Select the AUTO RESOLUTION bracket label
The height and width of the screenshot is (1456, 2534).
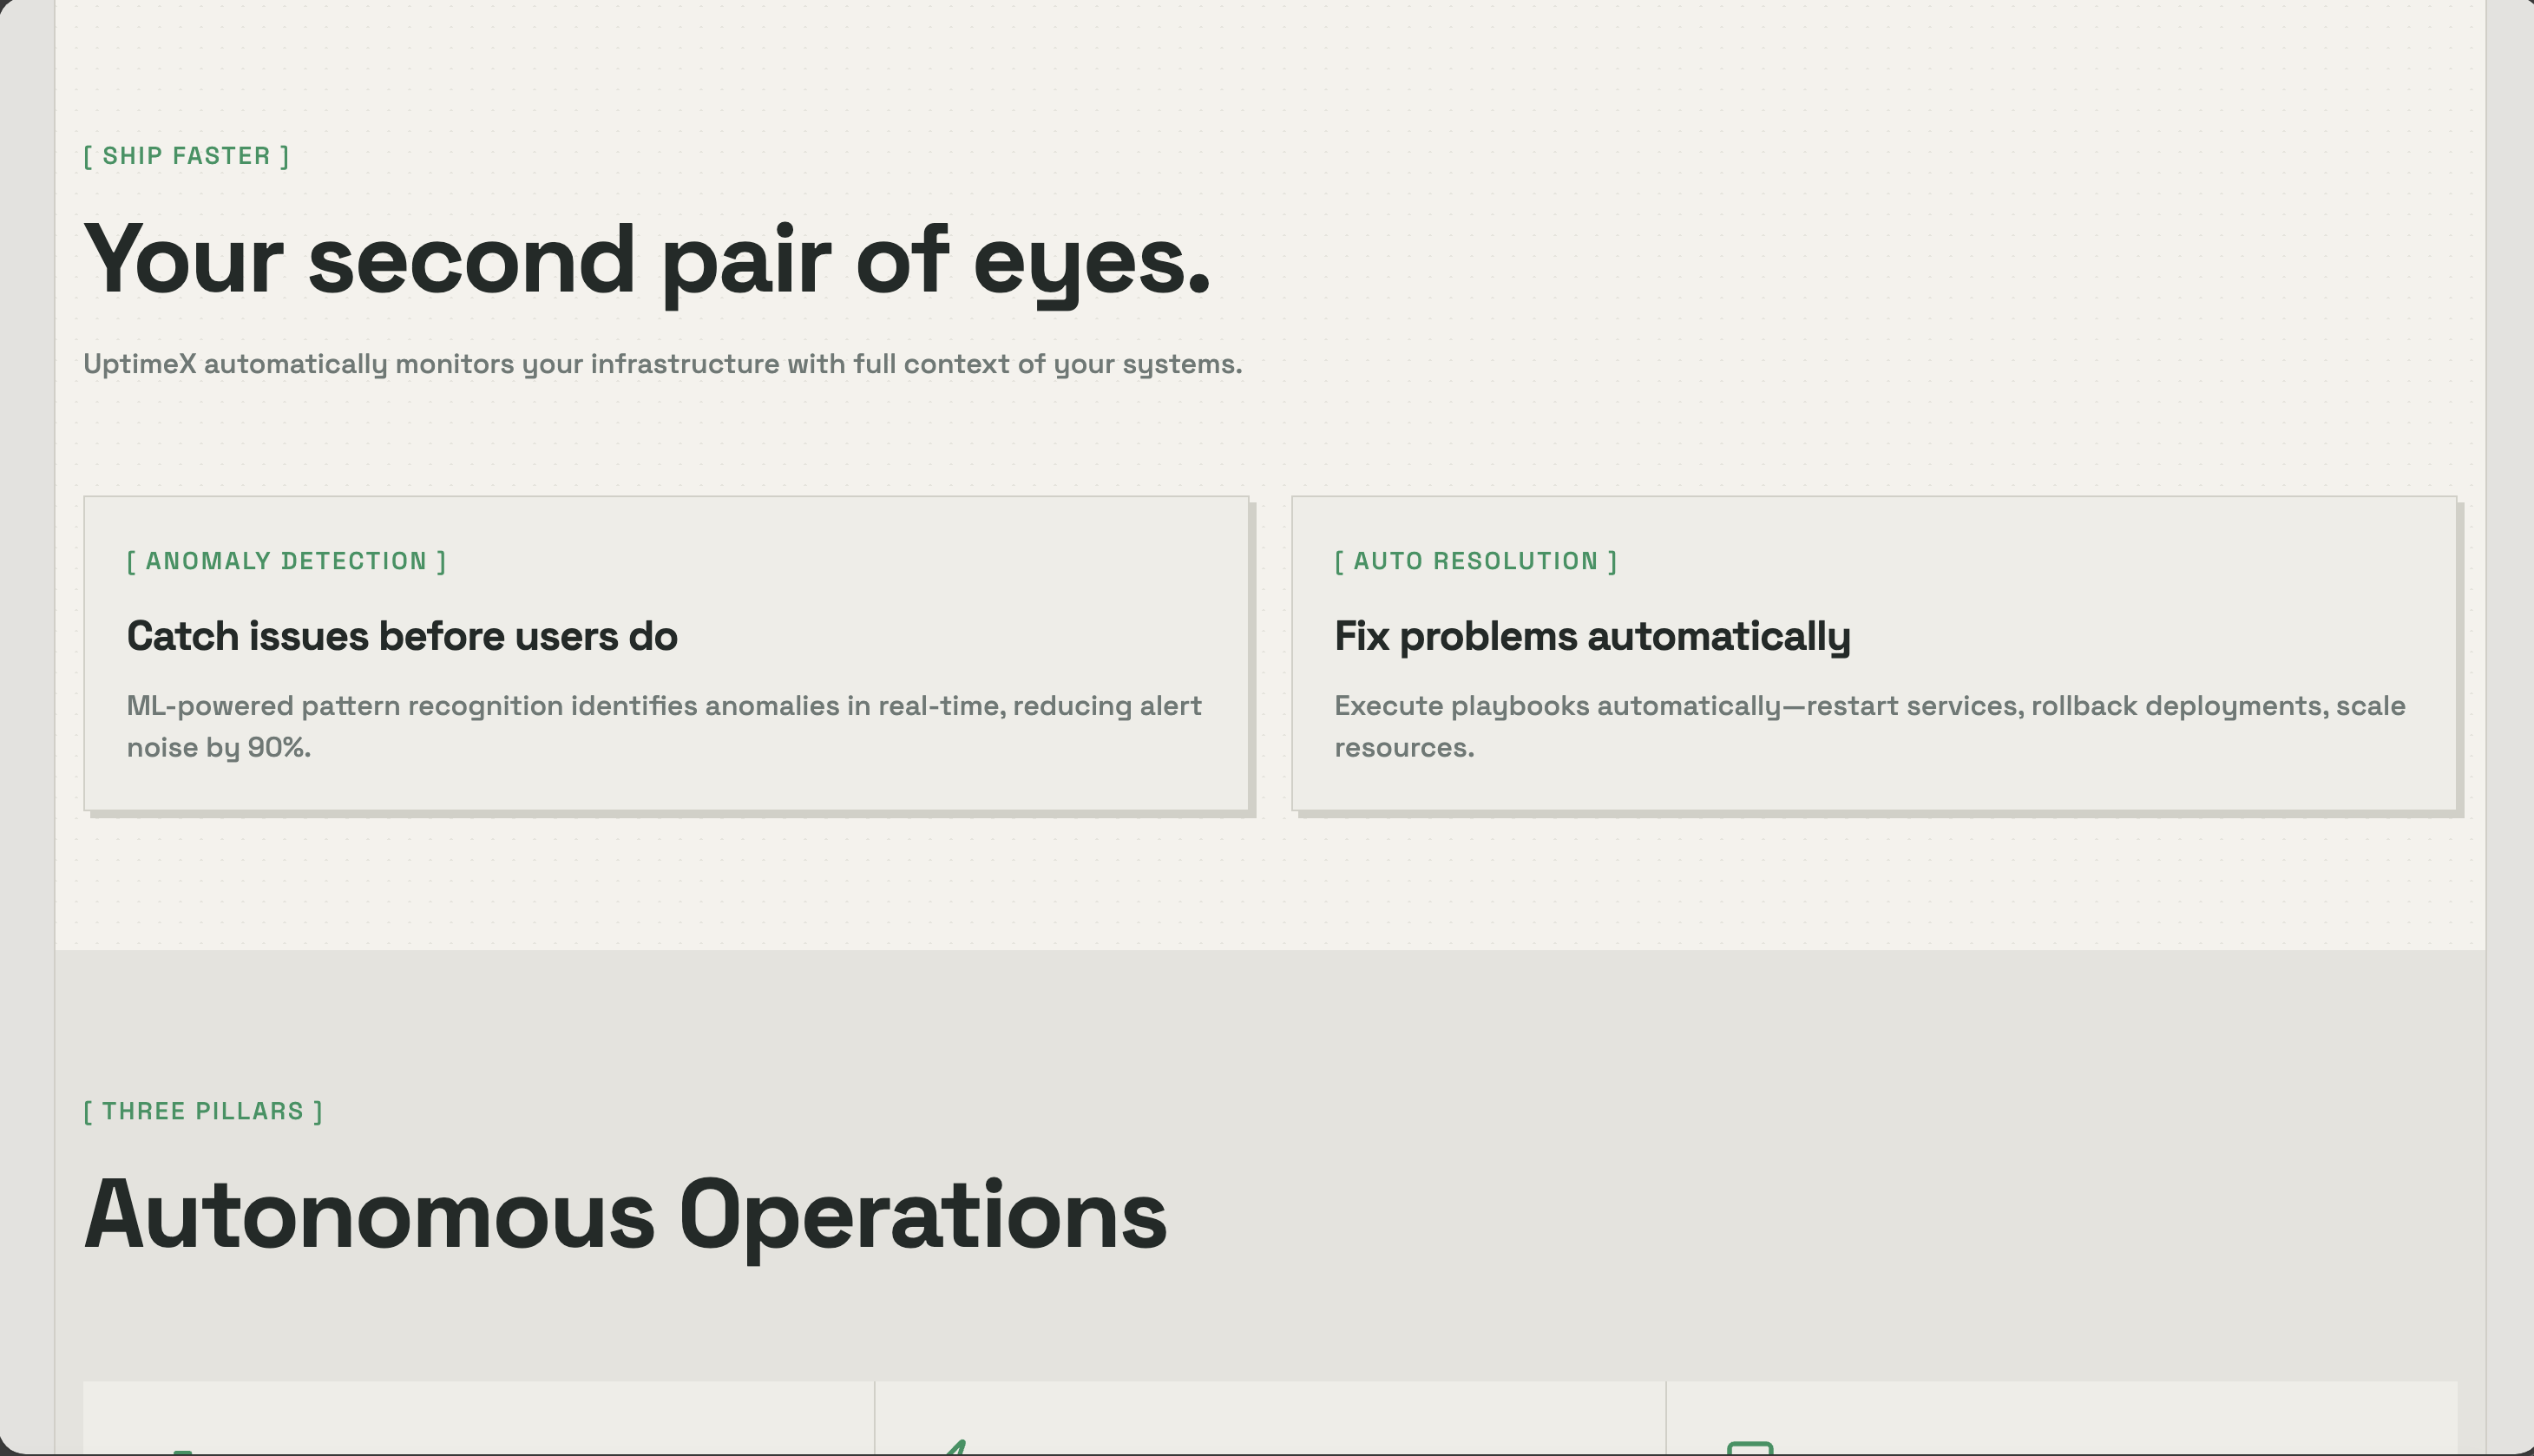pos(1475,561)
